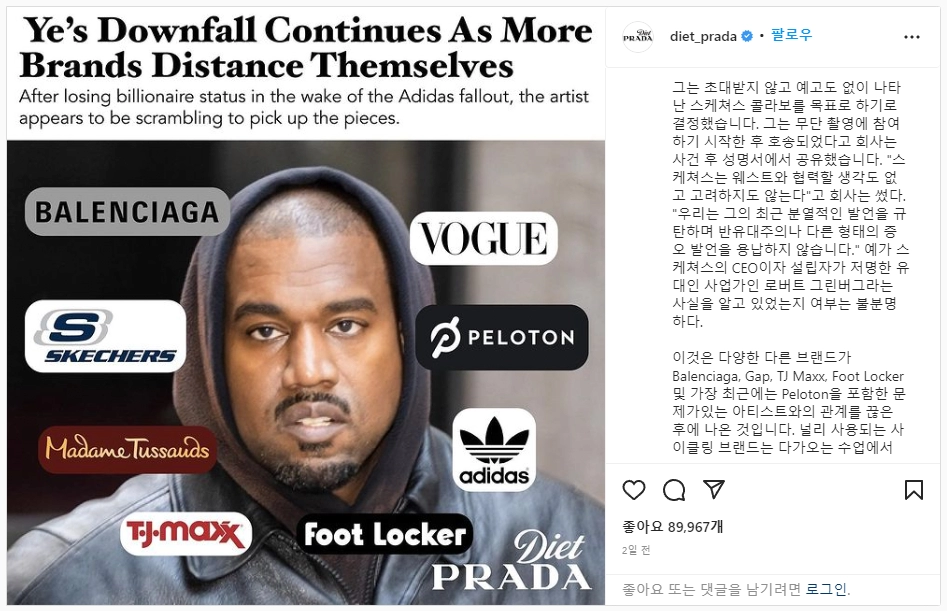Click the 로그인 login link
Viewport: 947px width, 611px height.
pyautogui.click(x=826, y=589)
